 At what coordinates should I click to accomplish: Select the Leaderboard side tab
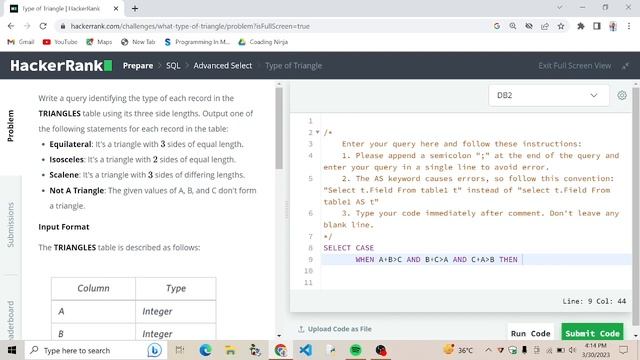11,320
